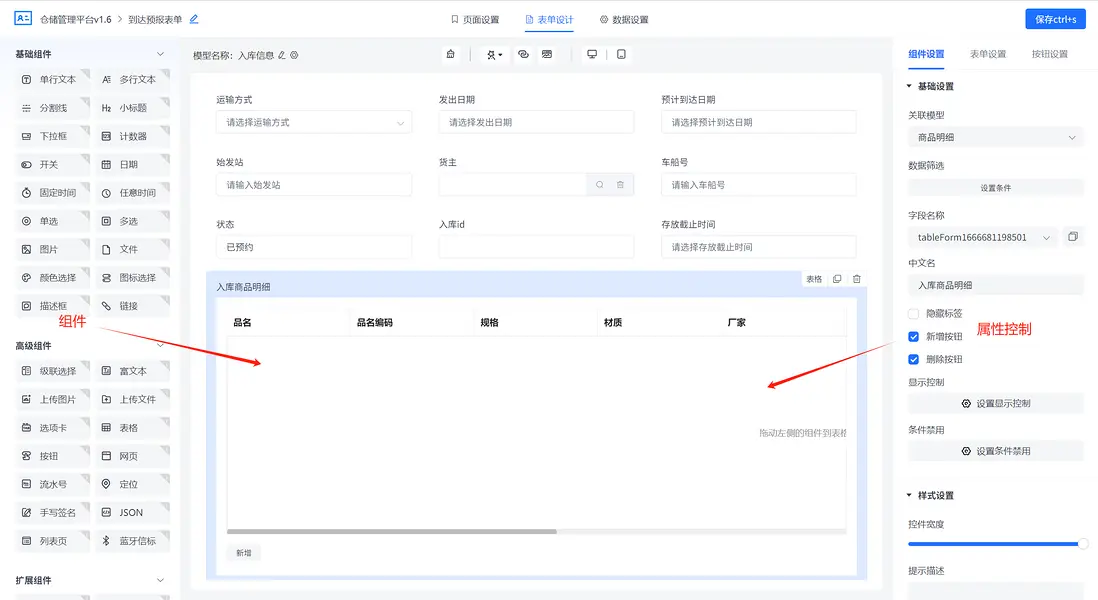Viewport: 1098px width, 600px height.
Task: Click the 始发站 input field
Action: click(x=314, y=185)
